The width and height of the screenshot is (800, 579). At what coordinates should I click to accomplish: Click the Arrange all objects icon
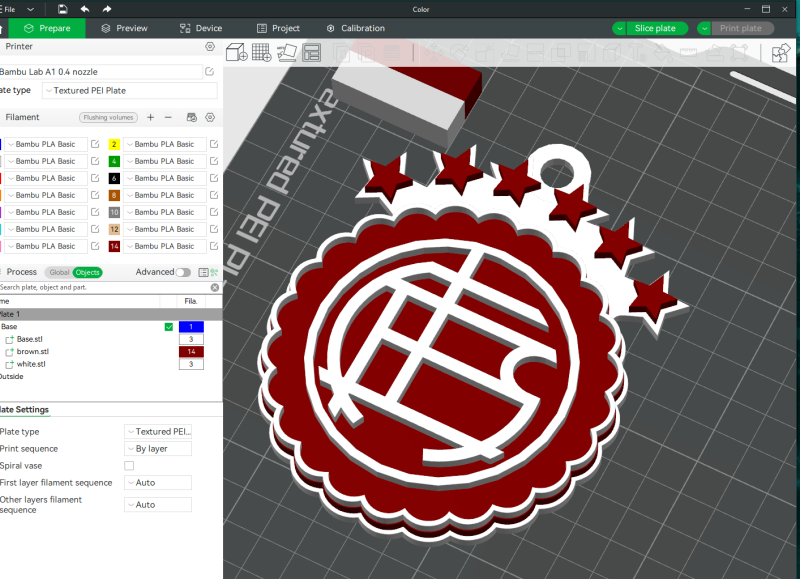click(311, 52)
